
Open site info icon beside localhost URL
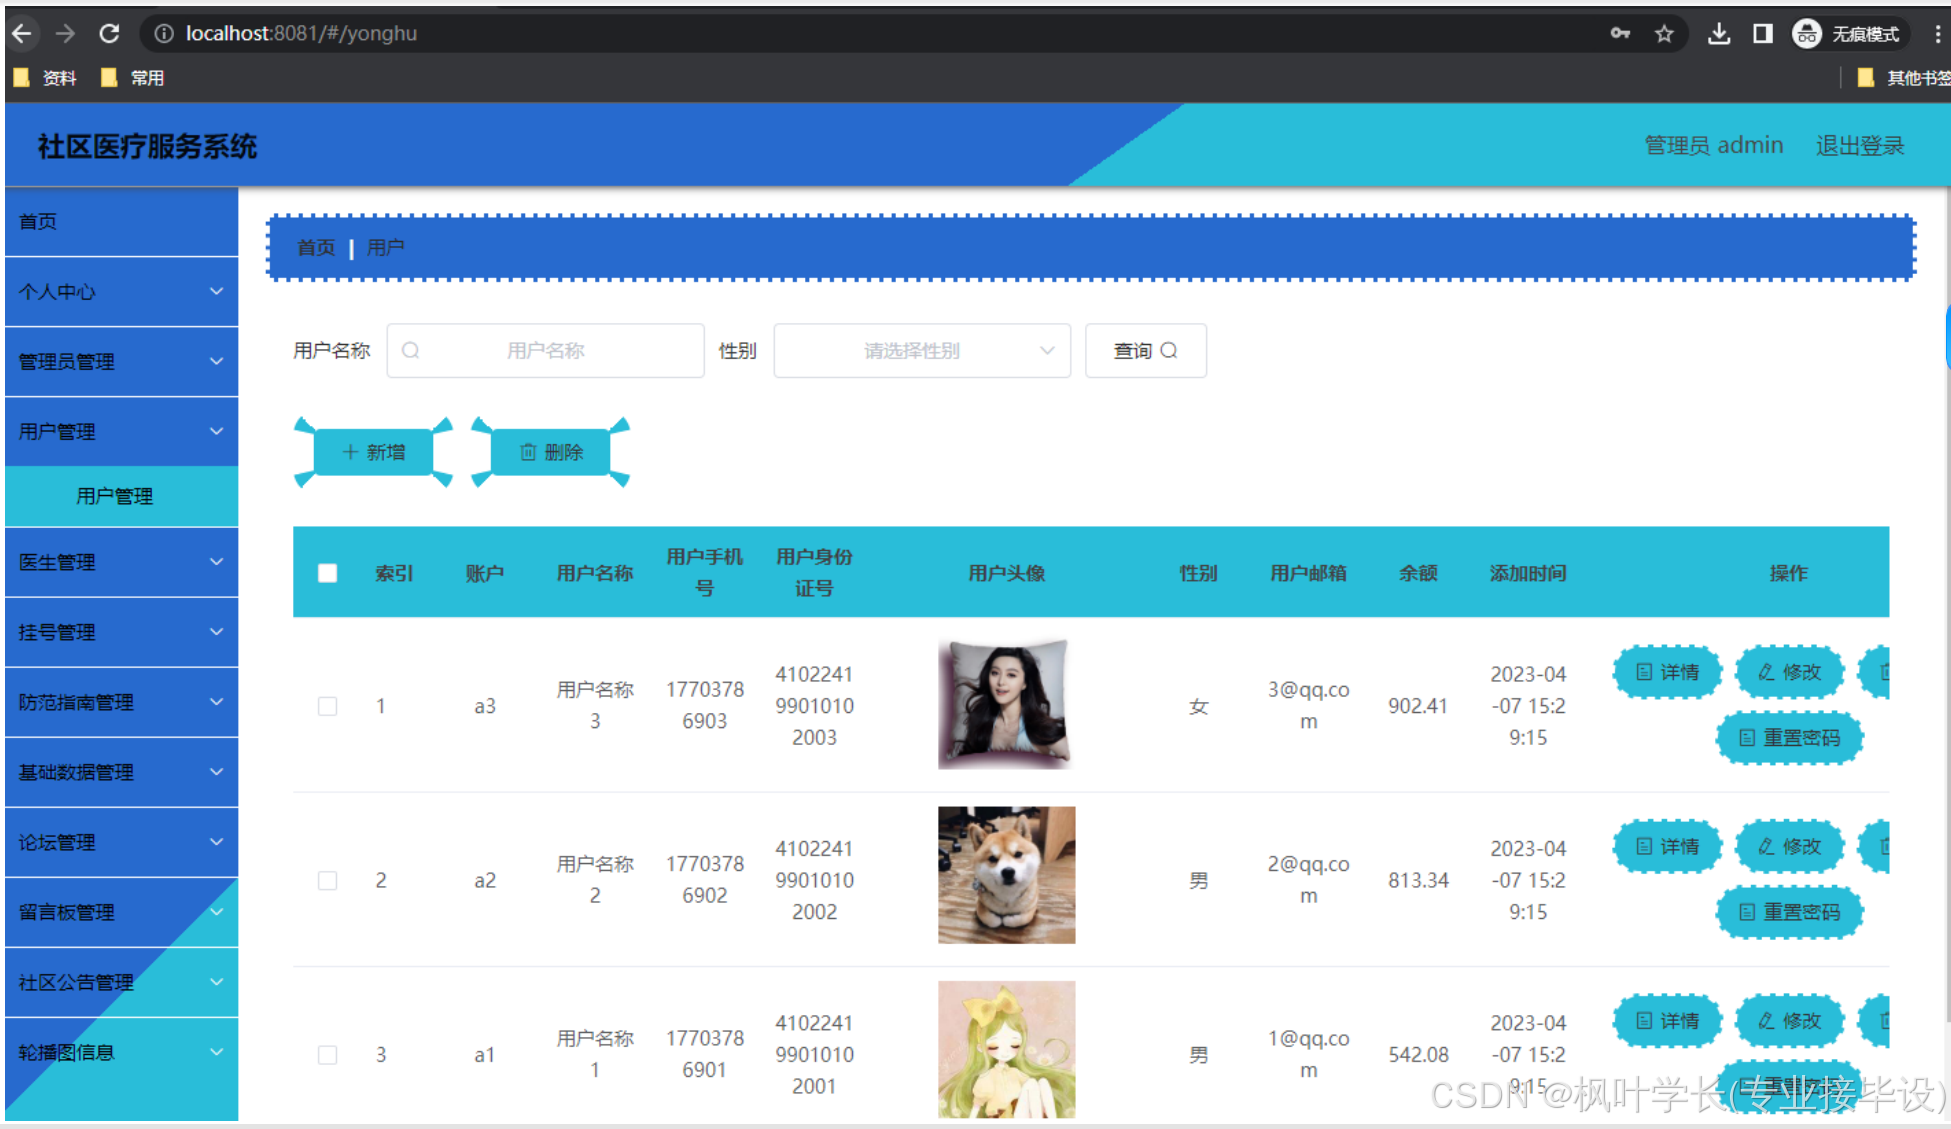pos(163,33)
